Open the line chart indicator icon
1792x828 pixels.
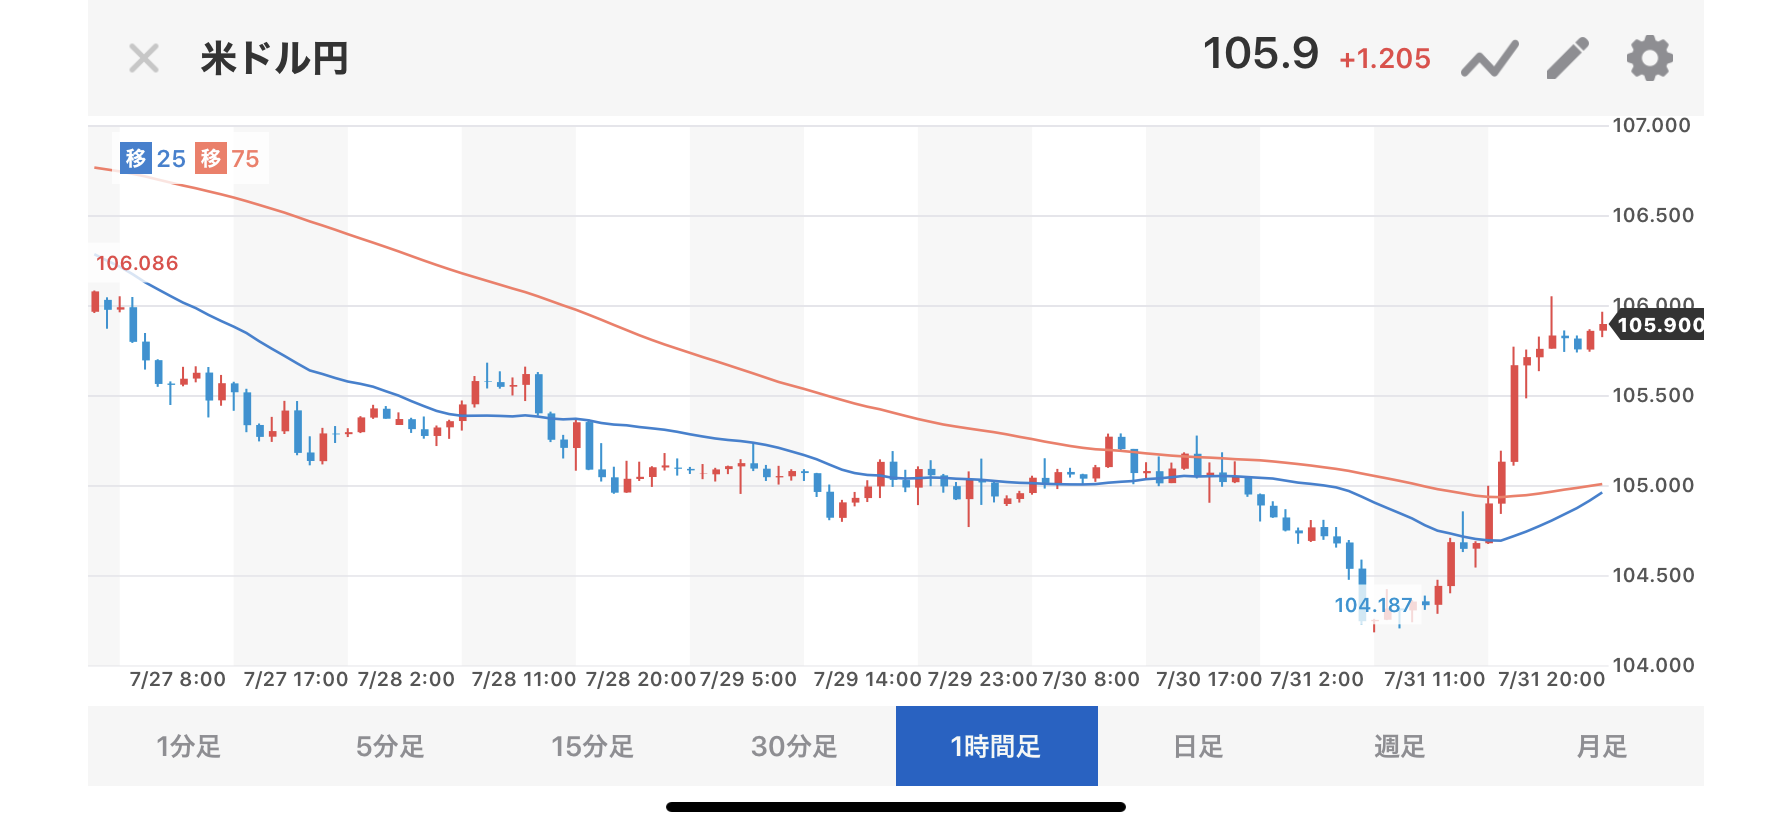pyautogui.click(x=1489, y=59)
